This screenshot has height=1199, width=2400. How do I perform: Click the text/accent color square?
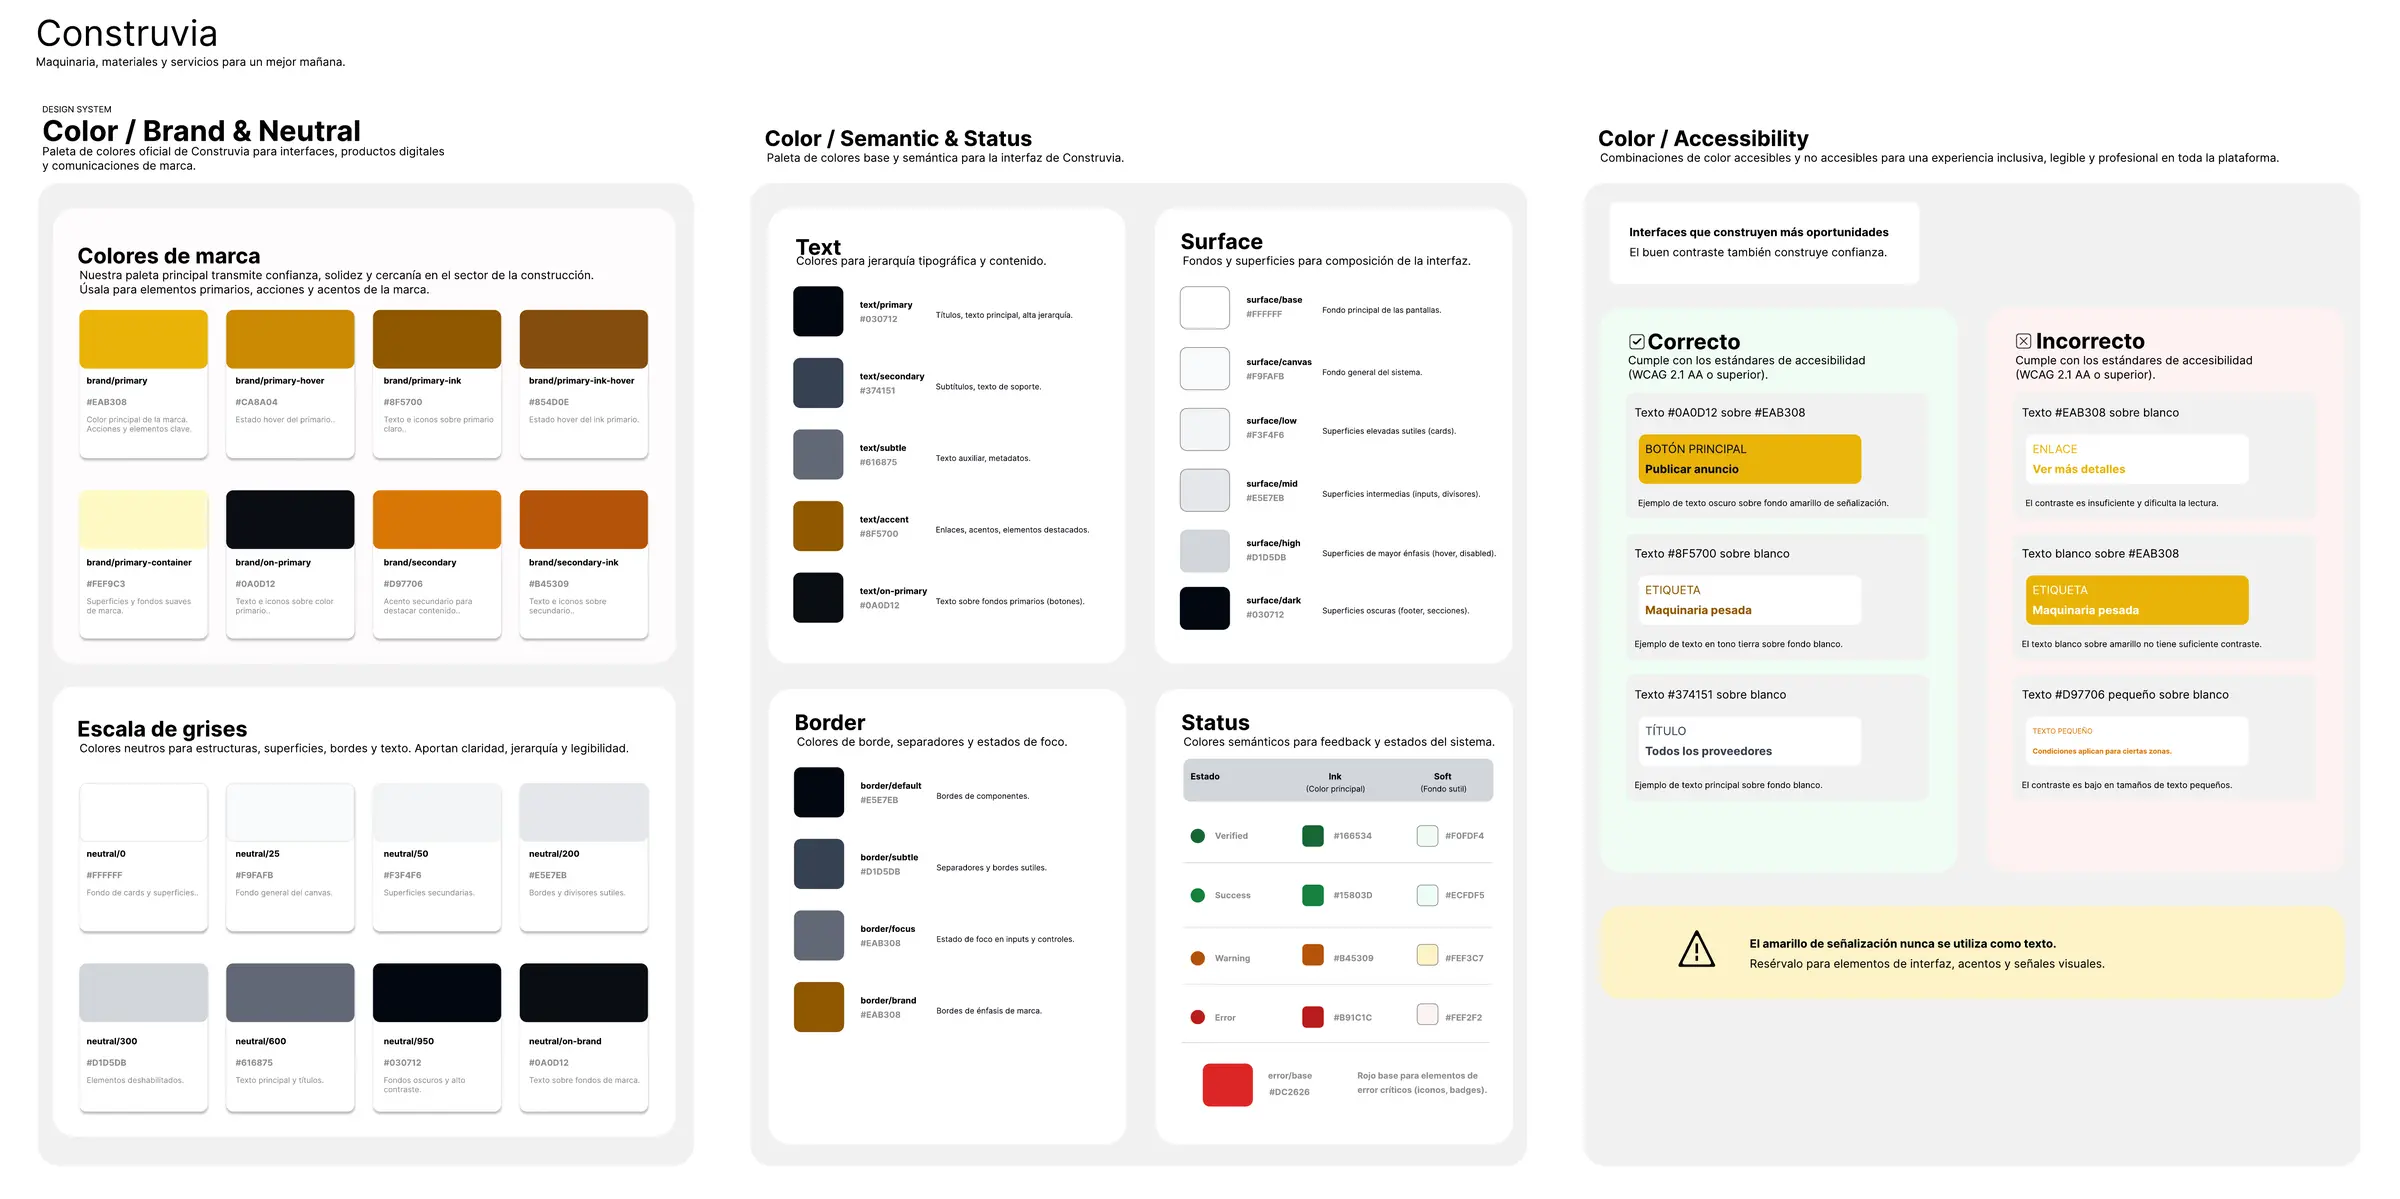(818, 526)
